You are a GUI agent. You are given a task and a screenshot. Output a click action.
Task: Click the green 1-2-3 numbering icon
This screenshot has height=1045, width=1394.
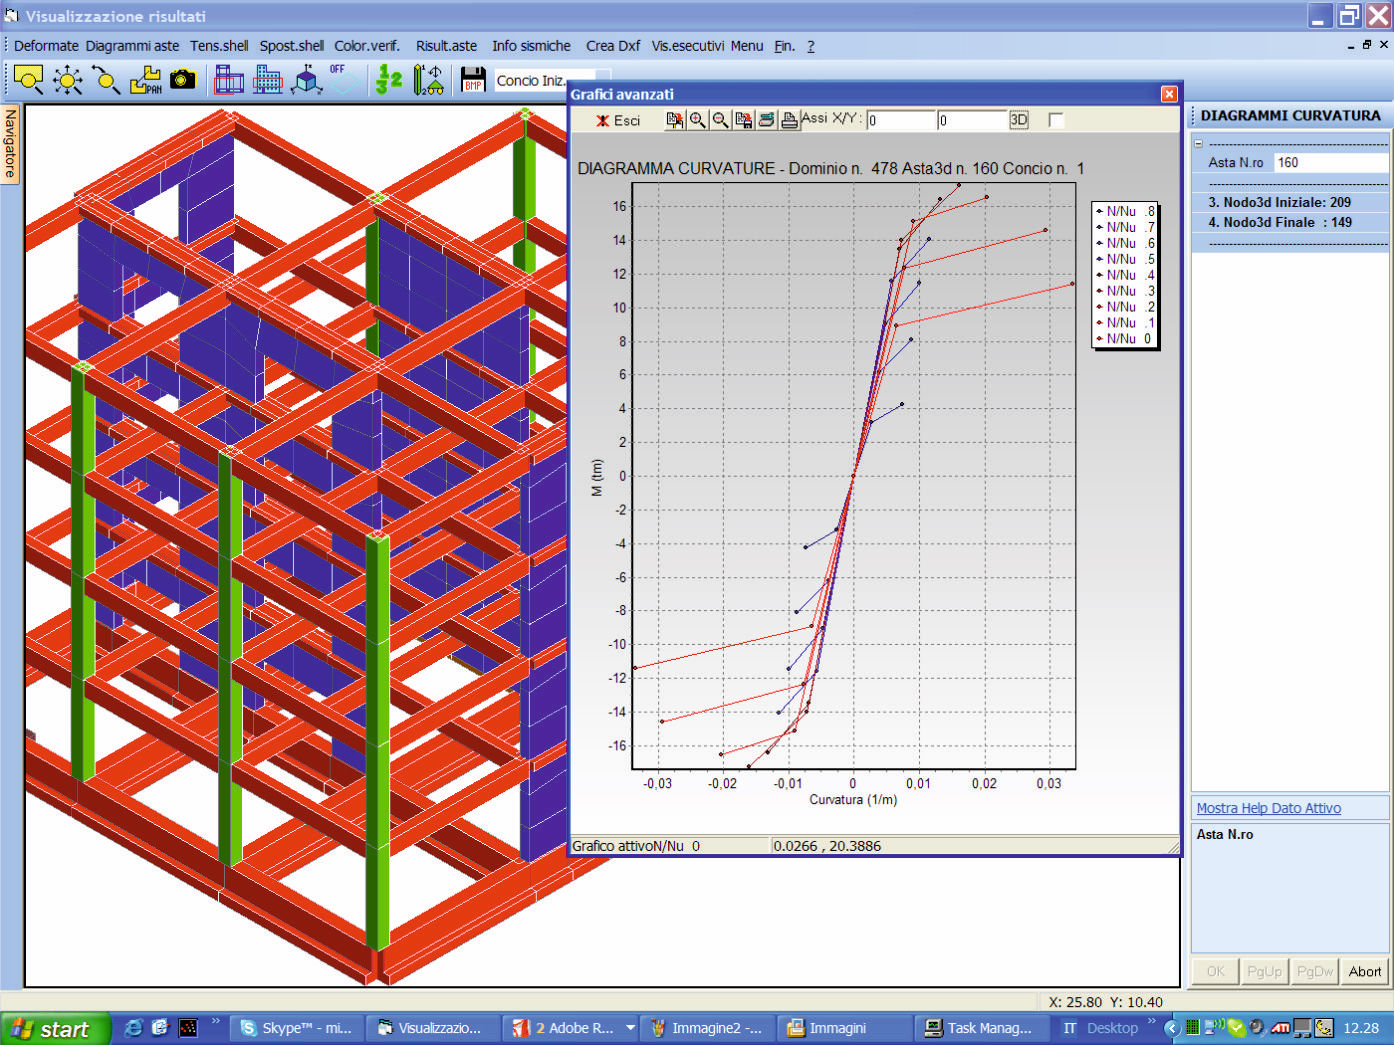pos(388,80)
